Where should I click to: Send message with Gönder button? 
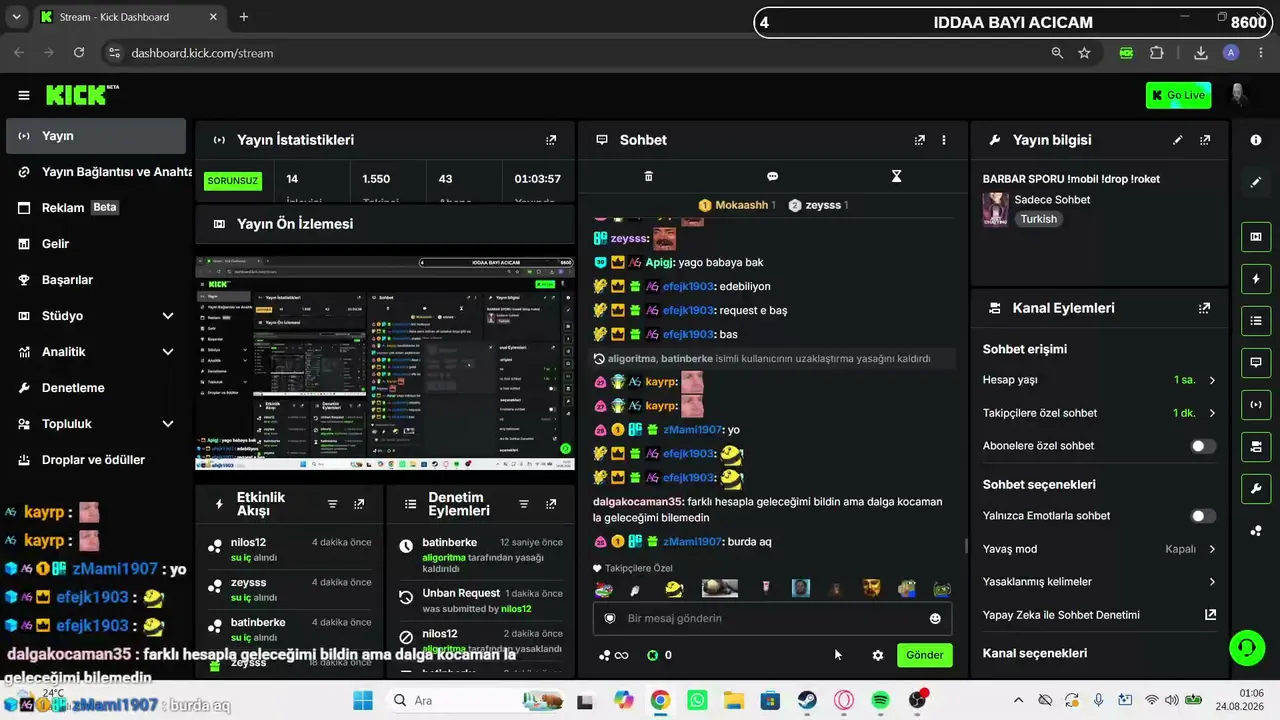(925, 655)
